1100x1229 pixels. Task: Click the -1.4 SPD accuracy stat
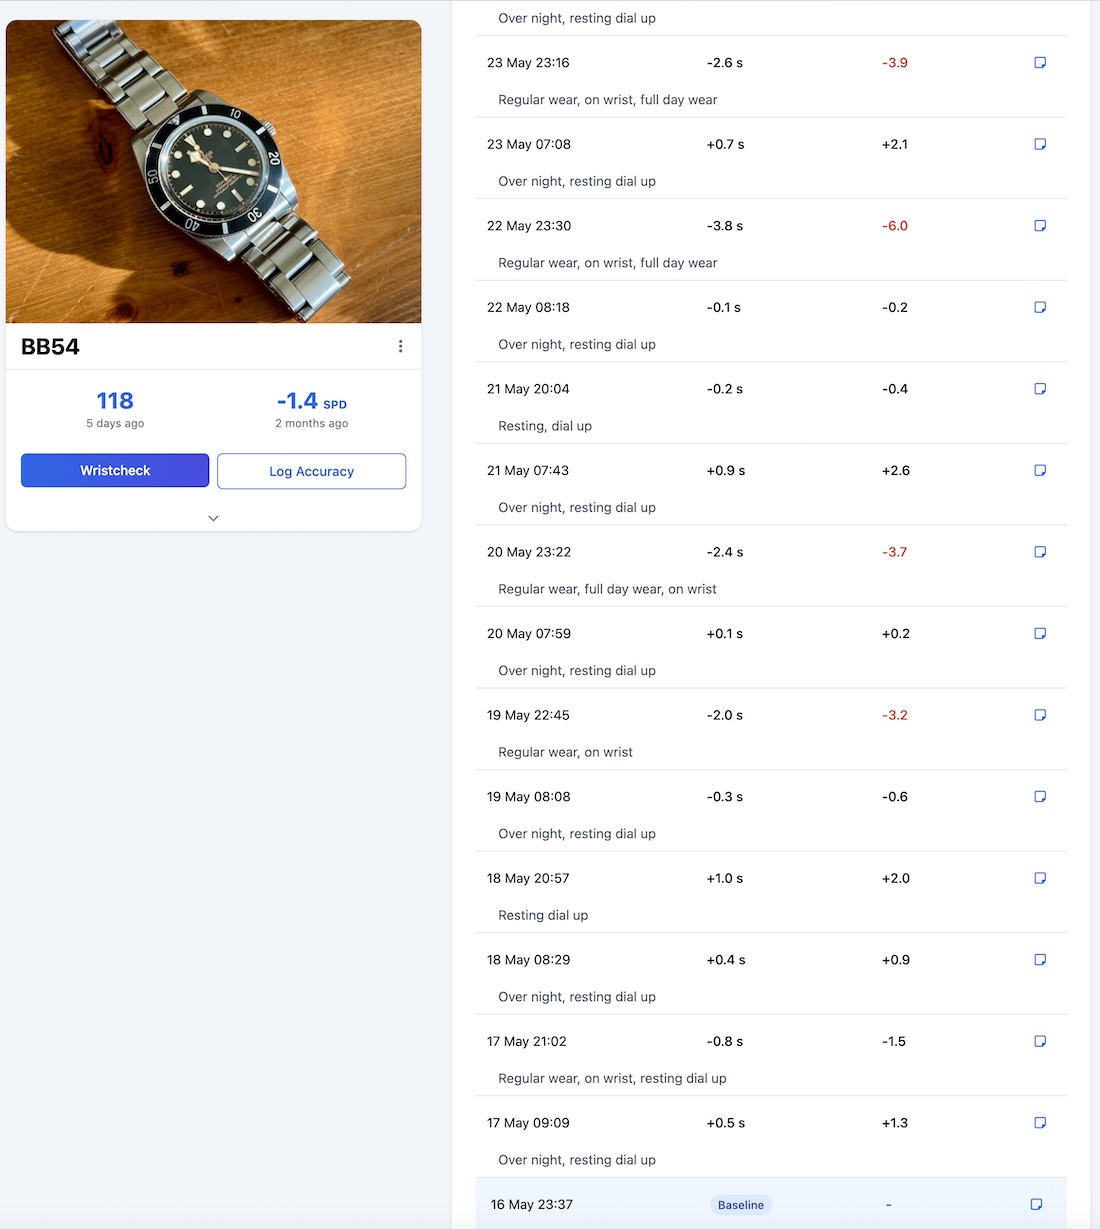point(311,402)
